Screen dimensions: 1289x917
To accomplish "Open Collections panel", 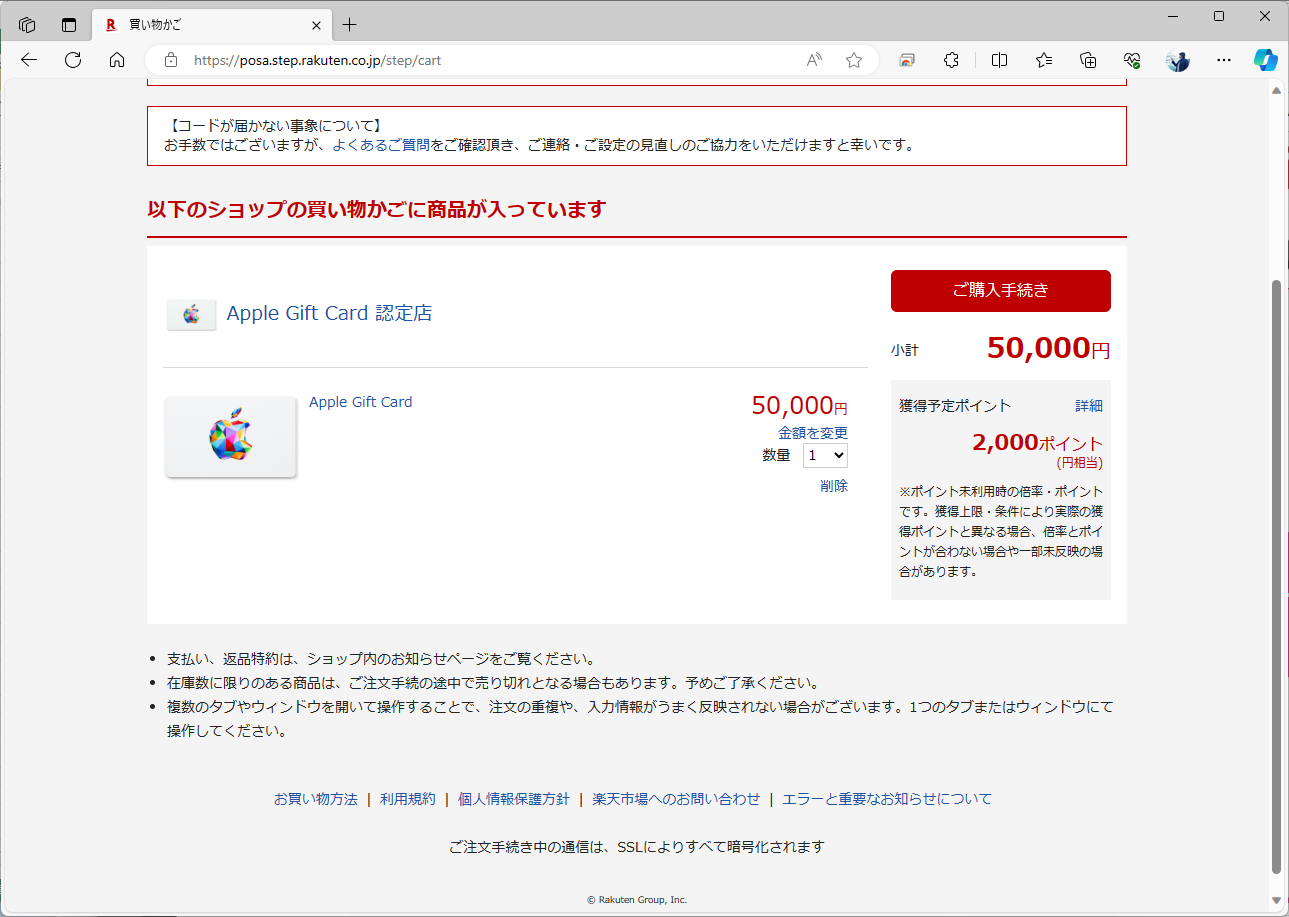I will click(x=1089, y=60).
